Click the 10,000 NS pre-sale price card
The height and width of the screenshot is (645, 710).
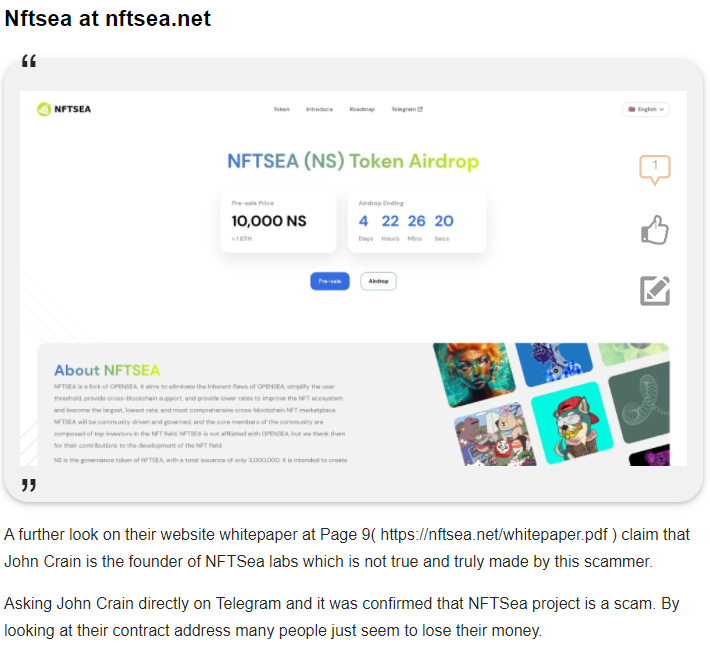[x=278, y=221]
